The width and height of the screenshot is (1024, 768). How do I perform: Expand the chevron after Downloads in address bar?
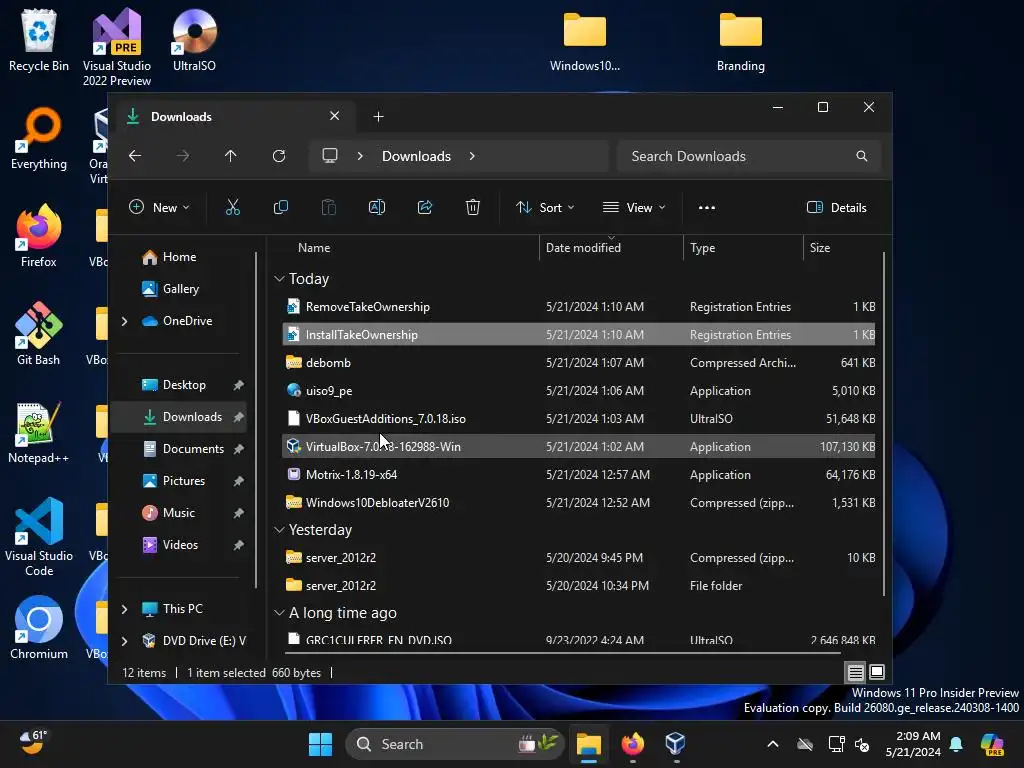(x=472, y=156)
